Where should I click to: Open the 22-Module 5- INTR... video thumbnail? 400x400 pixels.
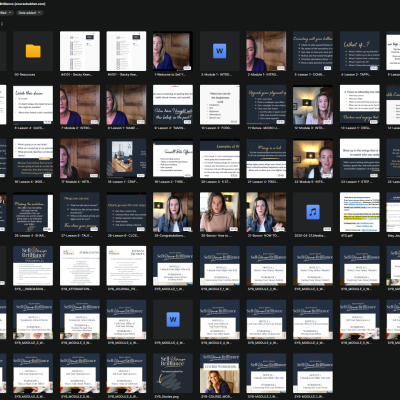click(x=313, y=159)
